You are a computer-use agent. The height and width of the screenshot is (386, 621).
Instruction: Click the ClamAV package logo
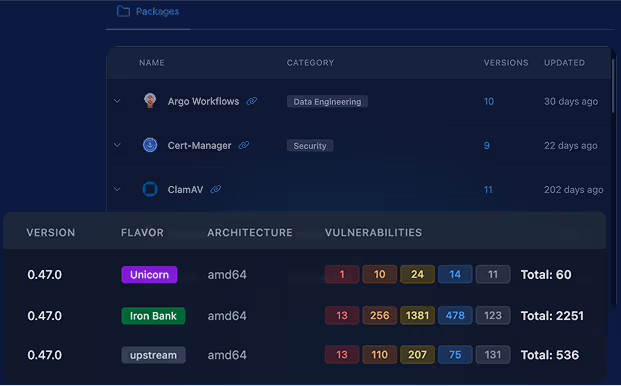[x=150, y=189]
